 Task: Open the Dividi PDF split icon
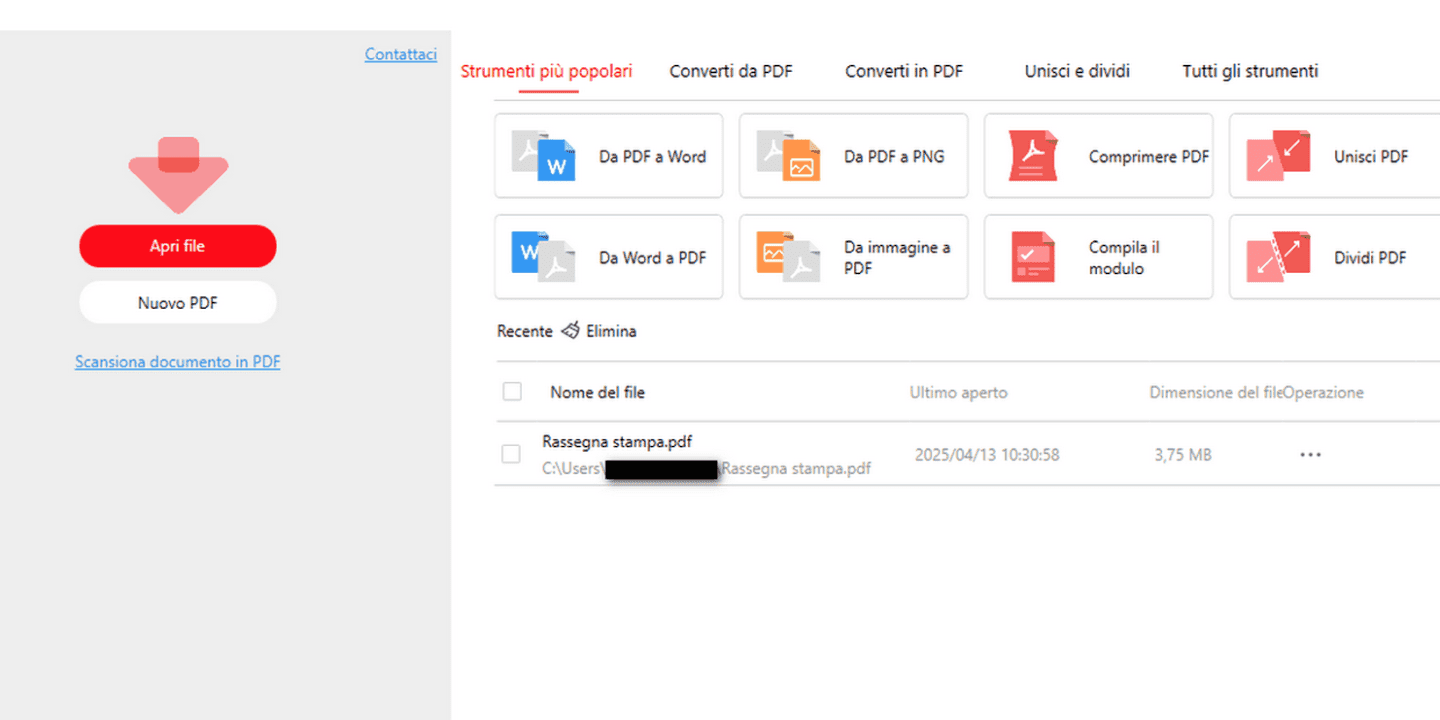point(1278,257)
